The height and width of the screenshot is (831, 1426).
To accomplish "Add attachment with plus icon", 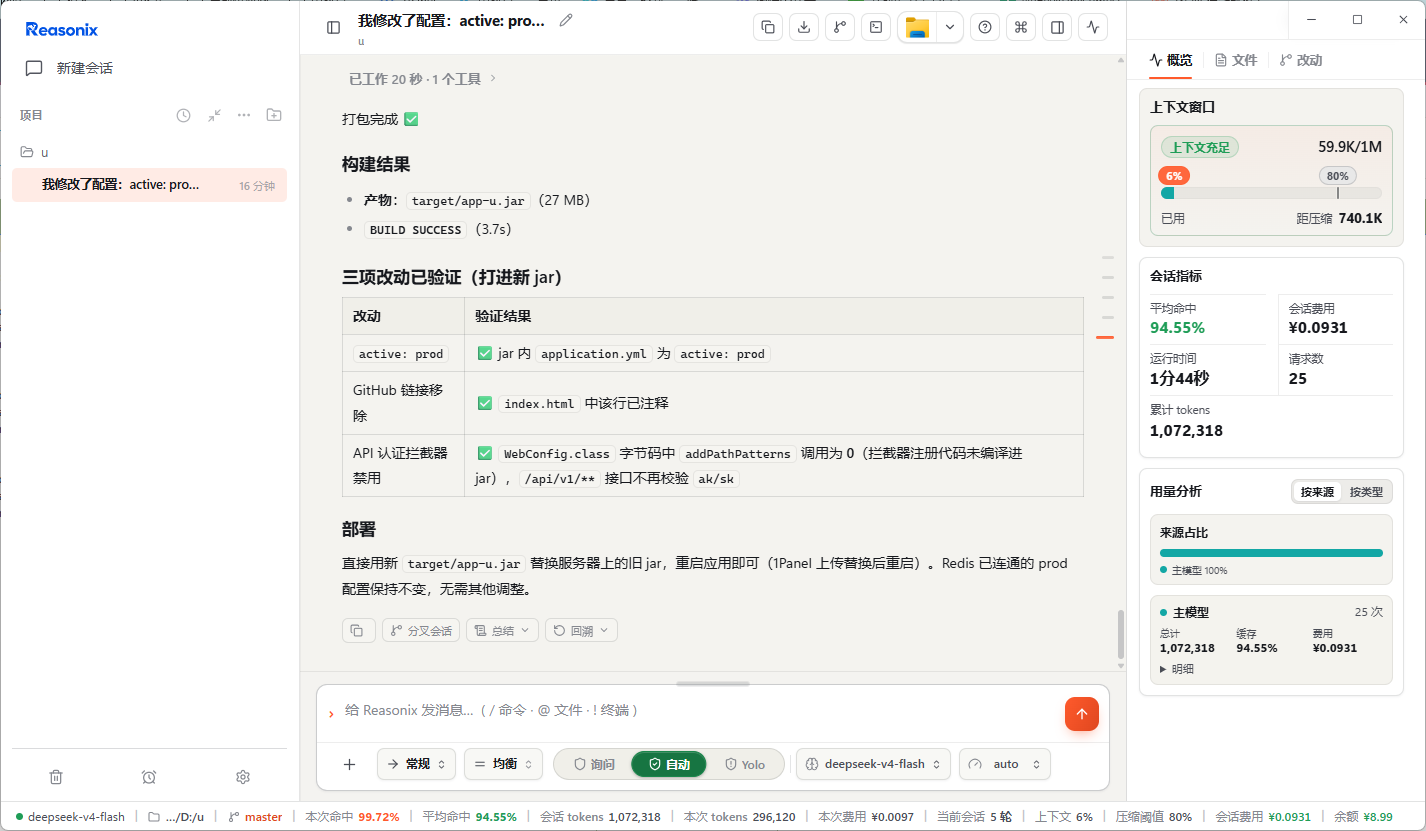I will (349, 764).
